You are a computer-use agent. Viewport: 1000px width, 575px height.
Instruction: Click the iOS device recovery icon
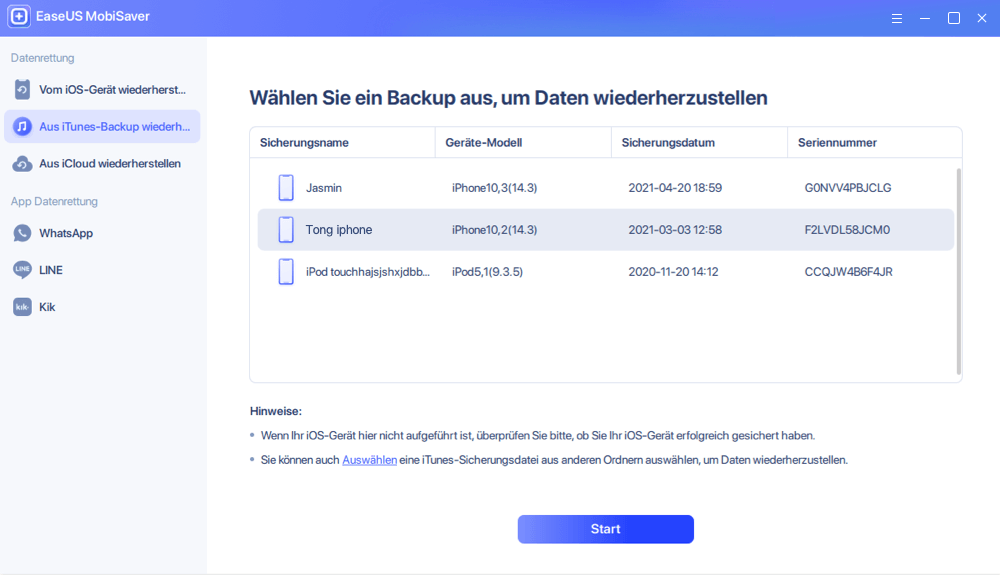22,90
